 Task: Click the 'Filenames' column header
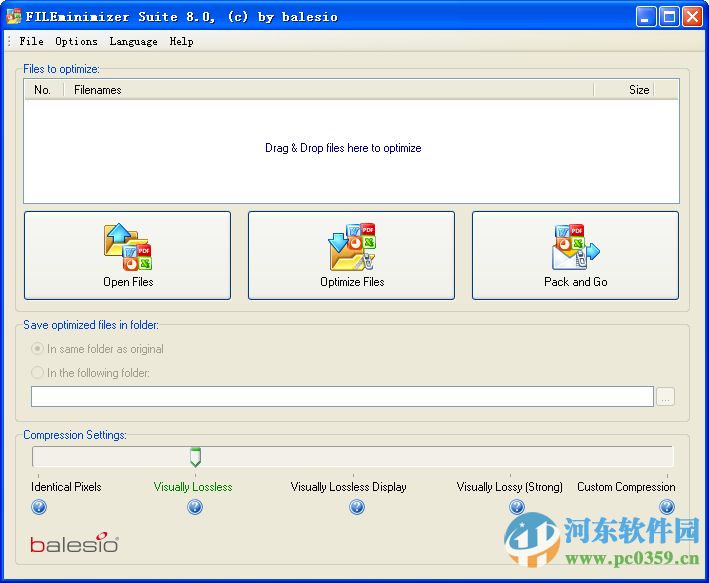click(328, 90)
